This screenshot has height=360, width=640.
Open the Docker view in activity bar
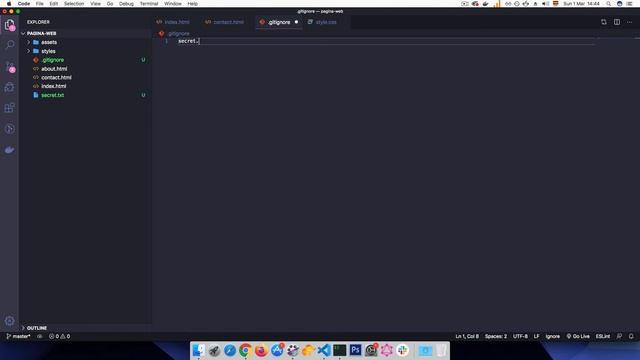[x=9, y=150]
